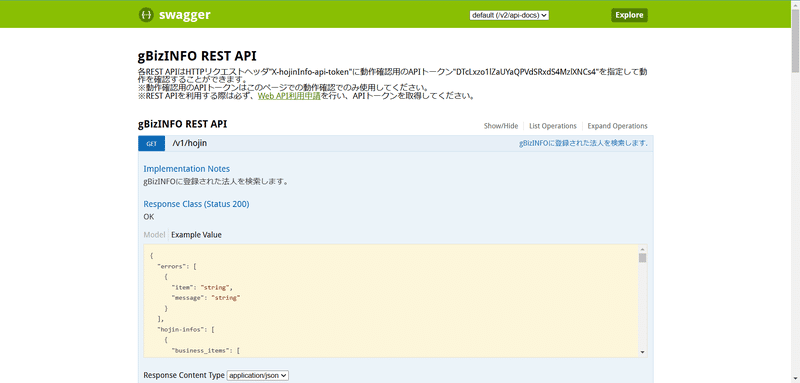Open the default (/v2/api-docs) spec dropdown

[x=509, y=15]
